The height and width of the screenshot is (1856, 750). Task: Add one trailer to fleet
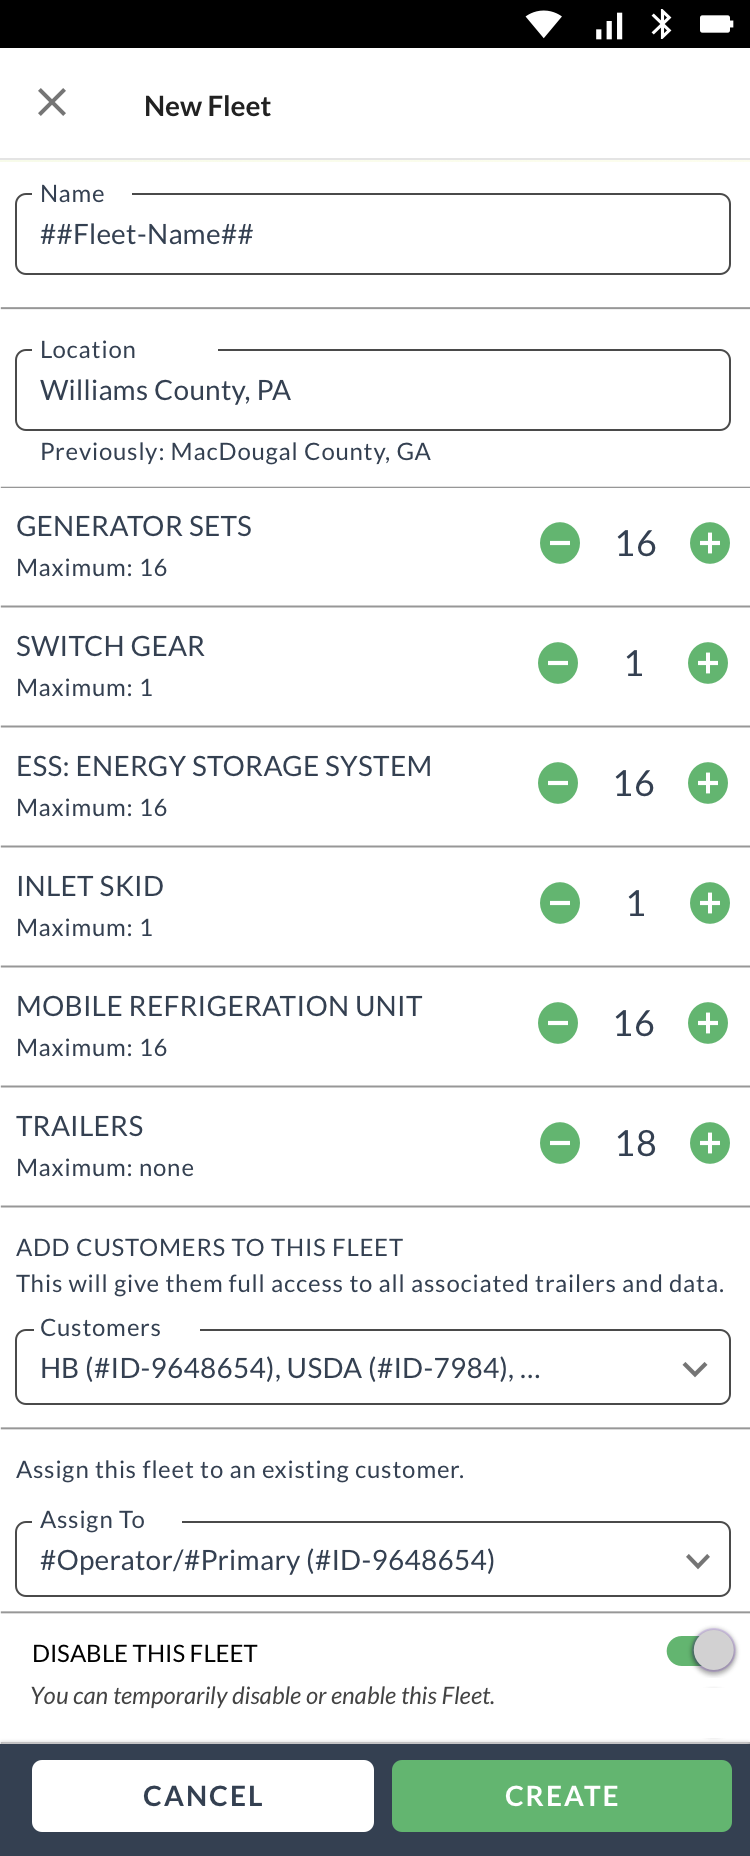pyautogui.click(x=710, y=1143)
